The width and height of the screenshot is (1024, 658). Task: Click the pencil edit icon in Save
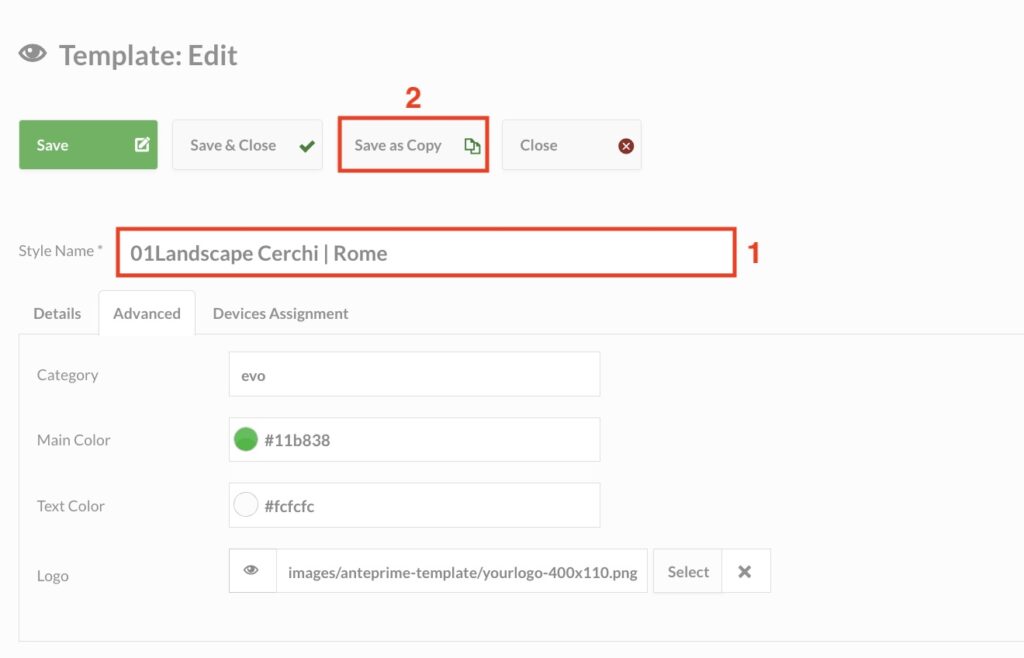coord(142,145)
